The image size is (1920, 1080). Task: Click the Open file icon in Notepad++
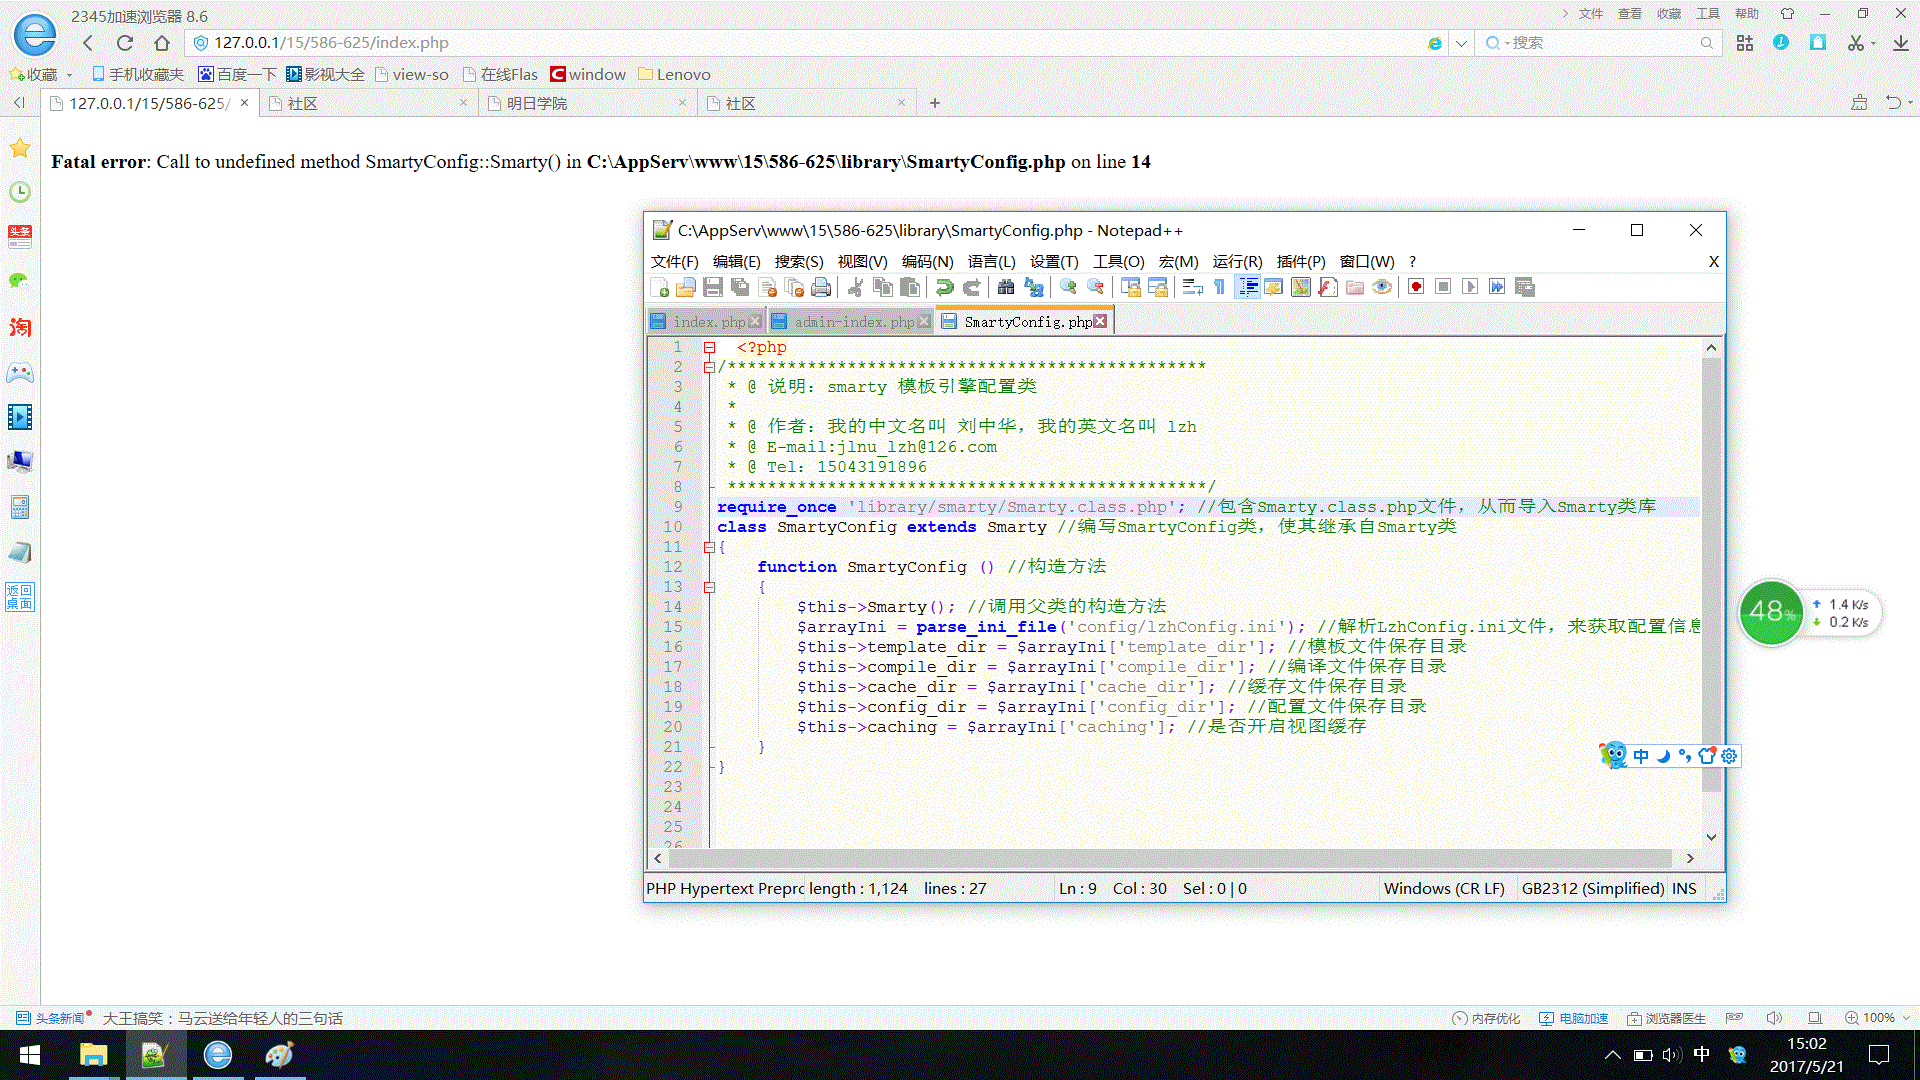pyautogui.click(x=686, y=288)
